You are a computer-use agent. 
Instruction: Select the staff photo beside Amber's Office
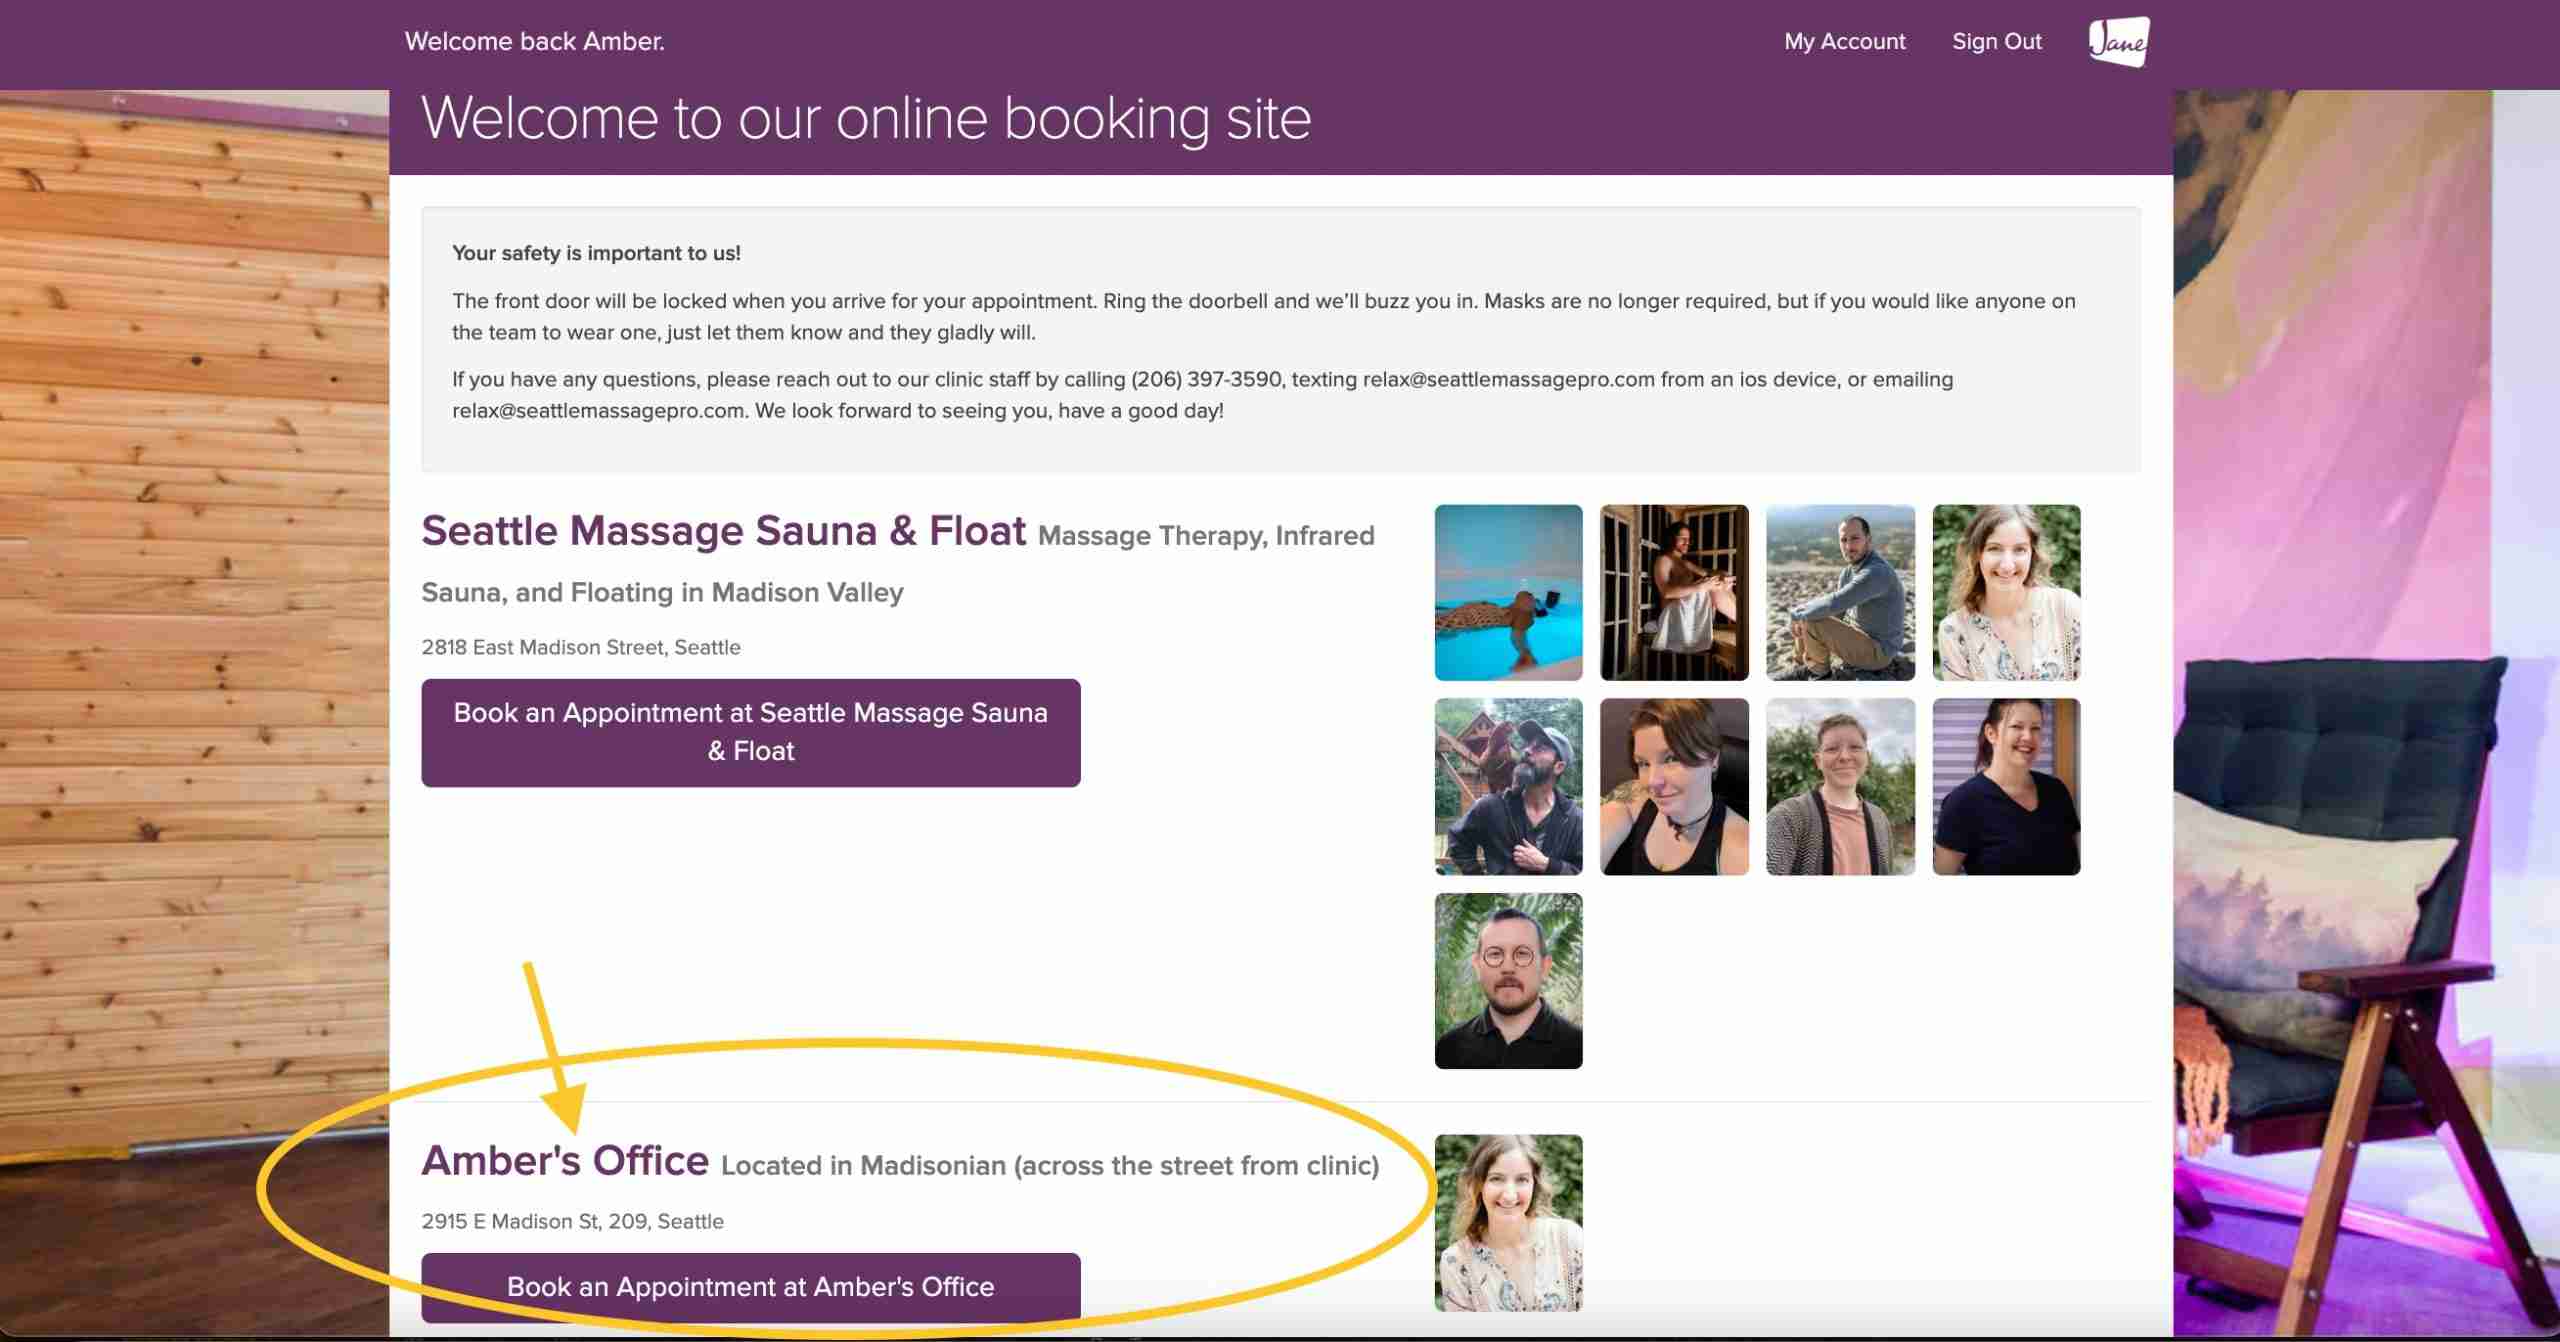click(x=1509, y=1223)
